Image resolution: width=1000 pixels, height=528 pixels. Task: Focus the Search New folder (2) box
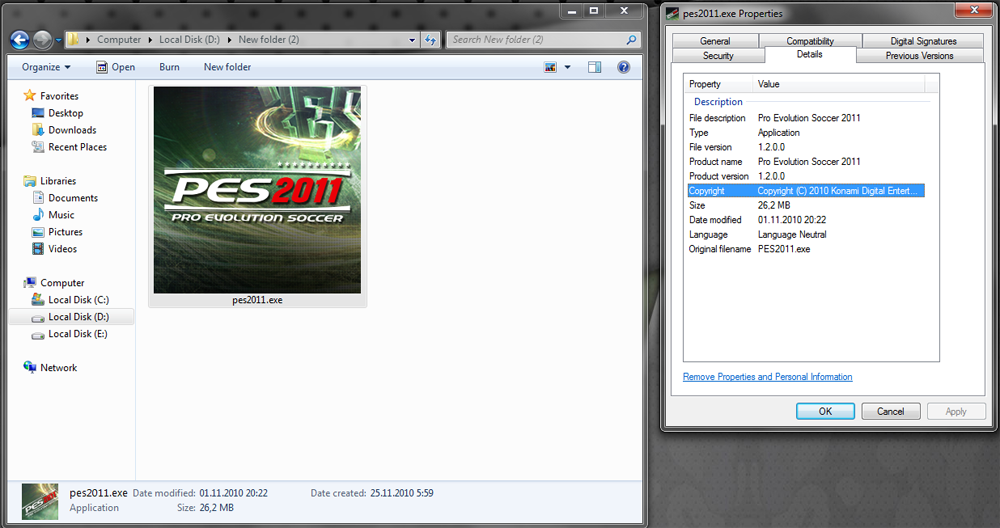pyautogui.click(x=543, y=40)
